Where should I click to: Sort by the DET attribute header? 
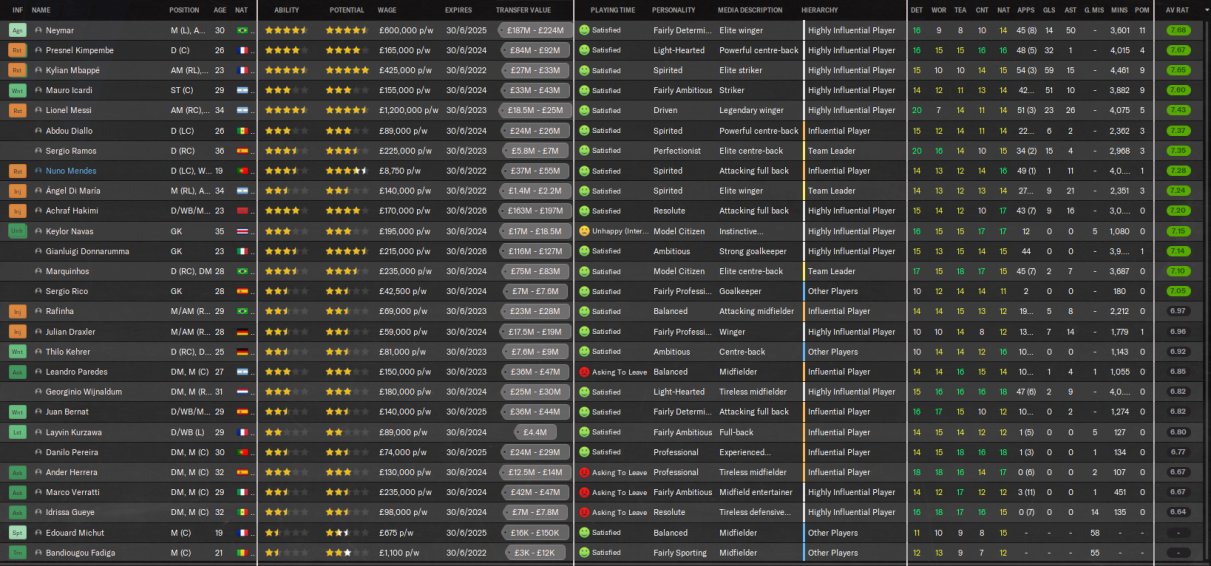tap(916, 10)
